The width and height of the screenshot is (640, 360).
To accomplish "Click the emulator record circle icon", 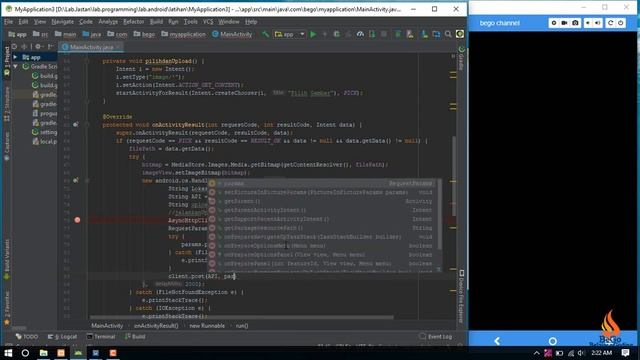I will pyautogui.click(x=553, y=23).
